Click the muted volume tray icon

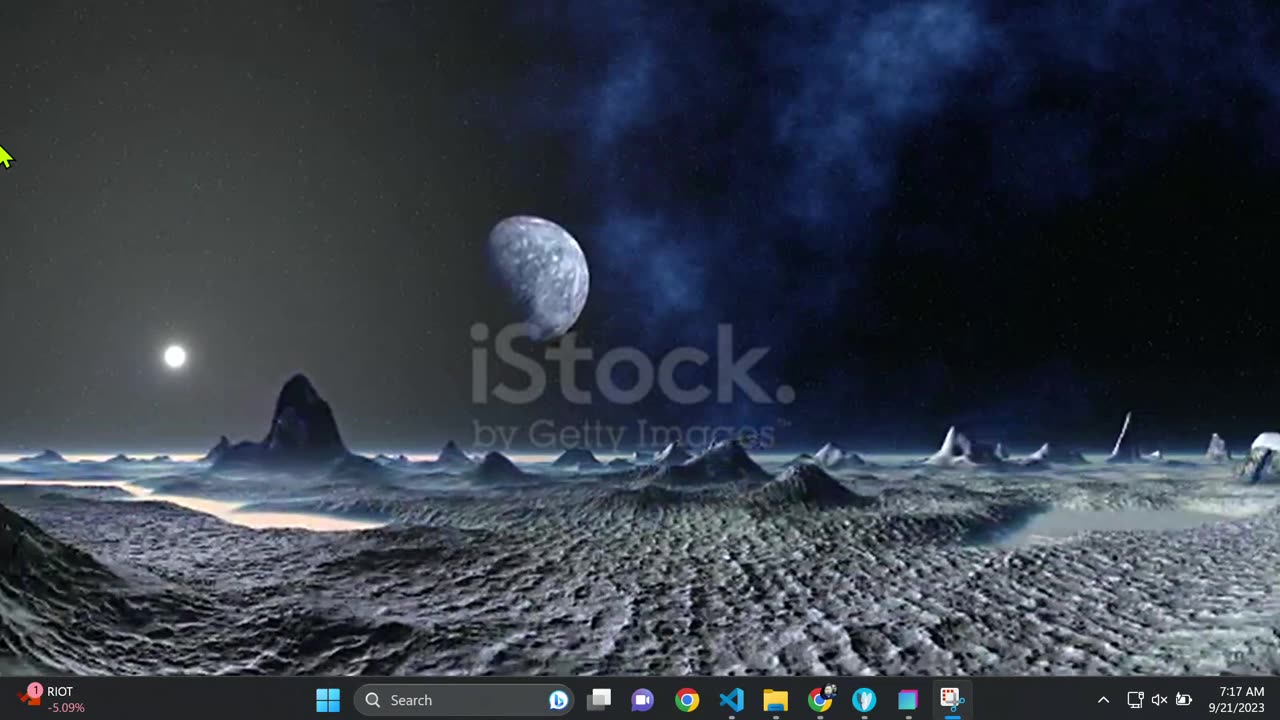tap(1159, 700)
